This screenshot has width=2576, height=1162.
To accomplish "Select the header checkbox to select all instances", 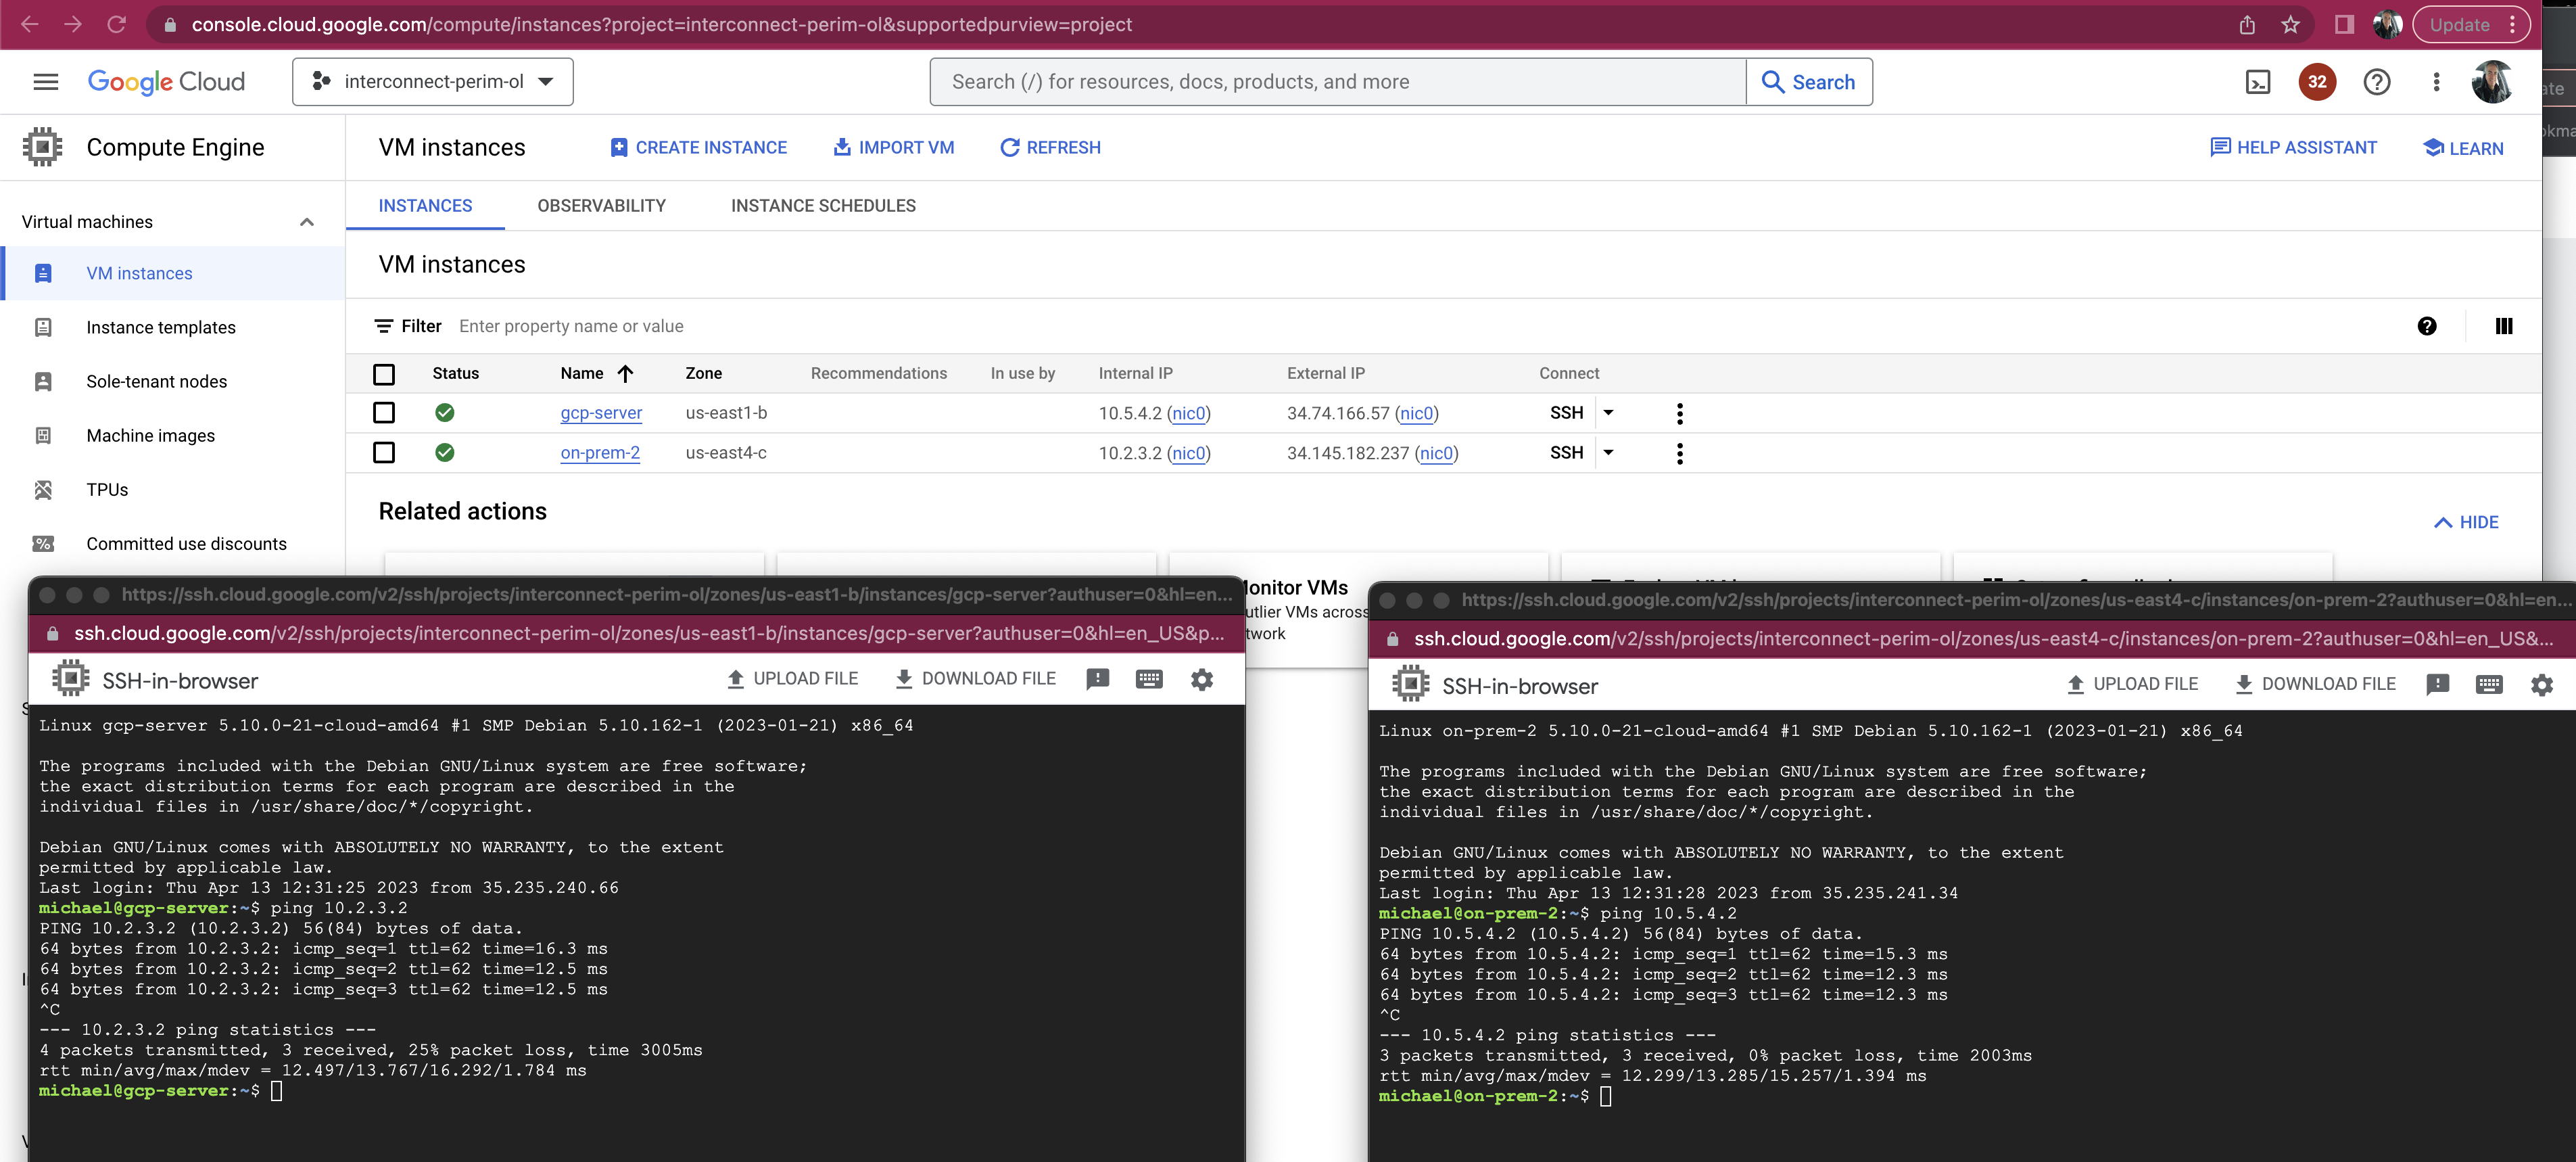I will pyautogui.click(x=384, y=374).
